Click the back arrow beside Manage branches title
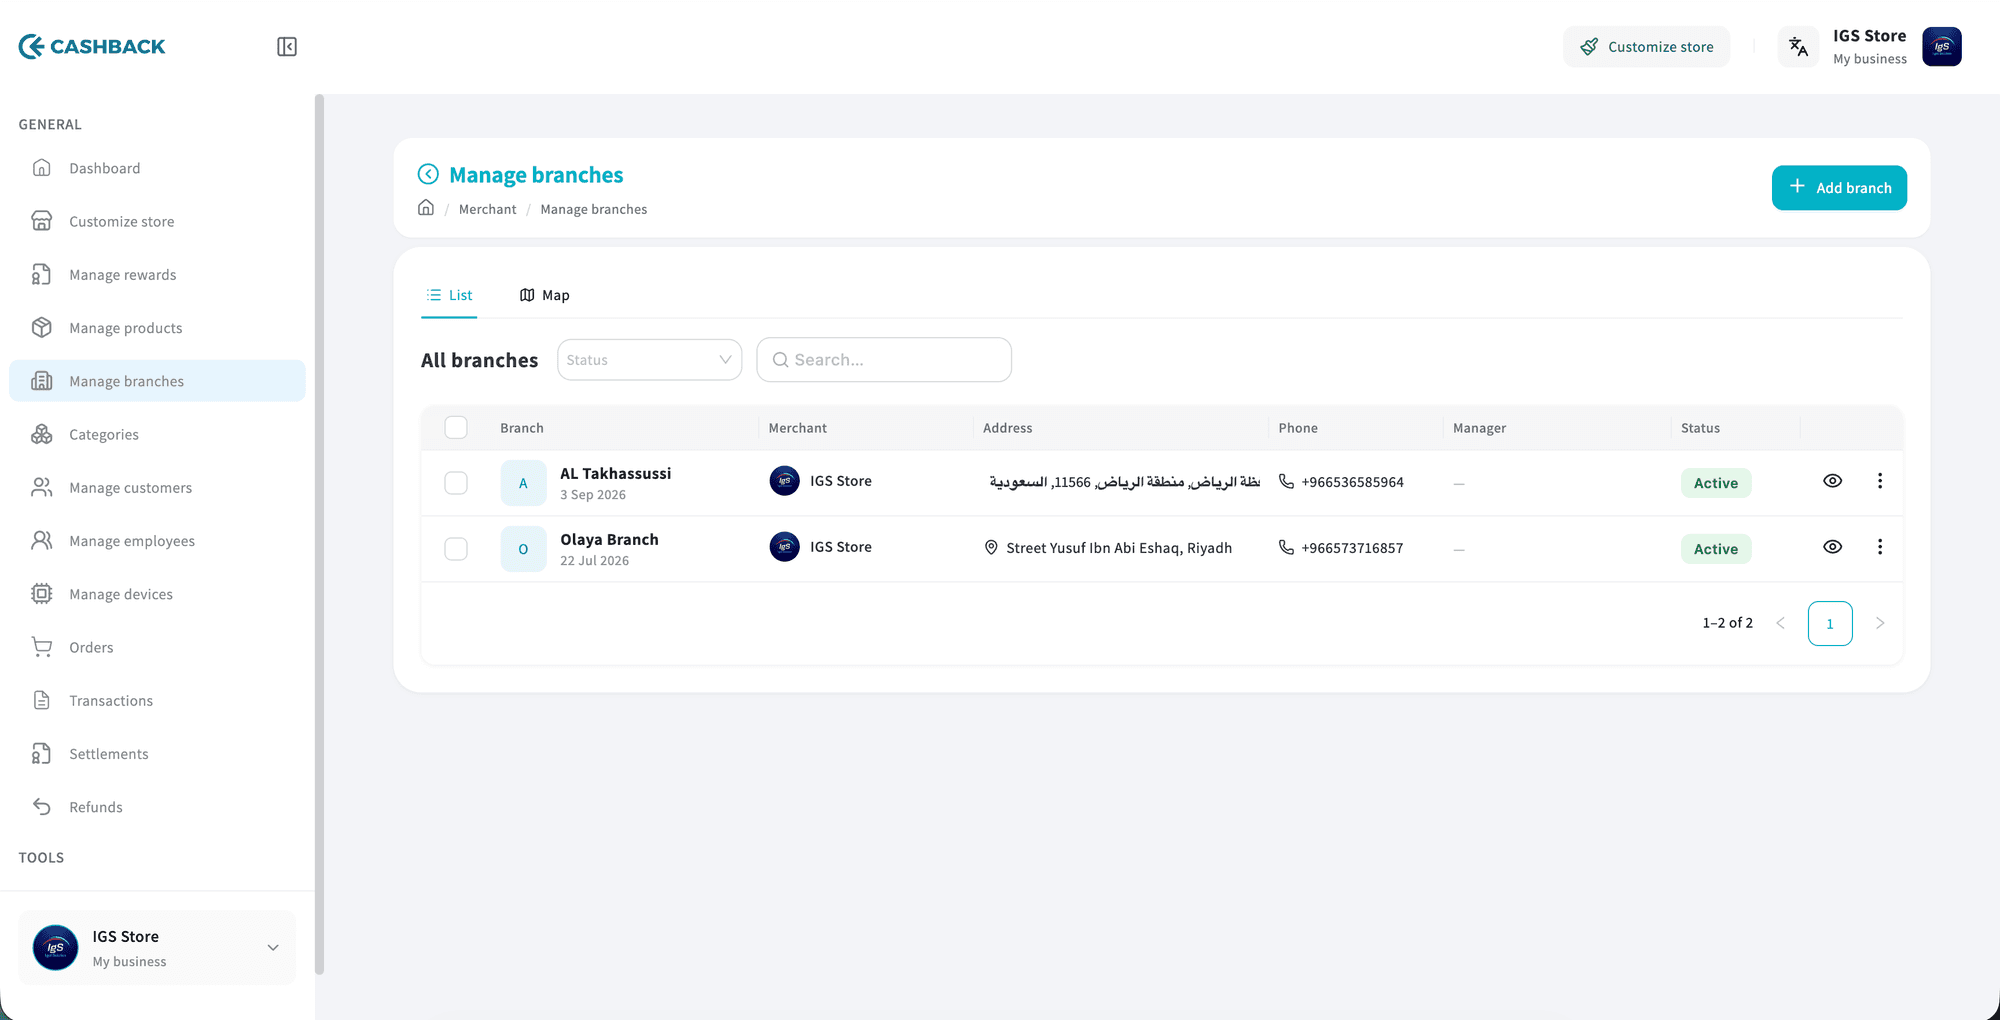 click(x=428, y=174)
